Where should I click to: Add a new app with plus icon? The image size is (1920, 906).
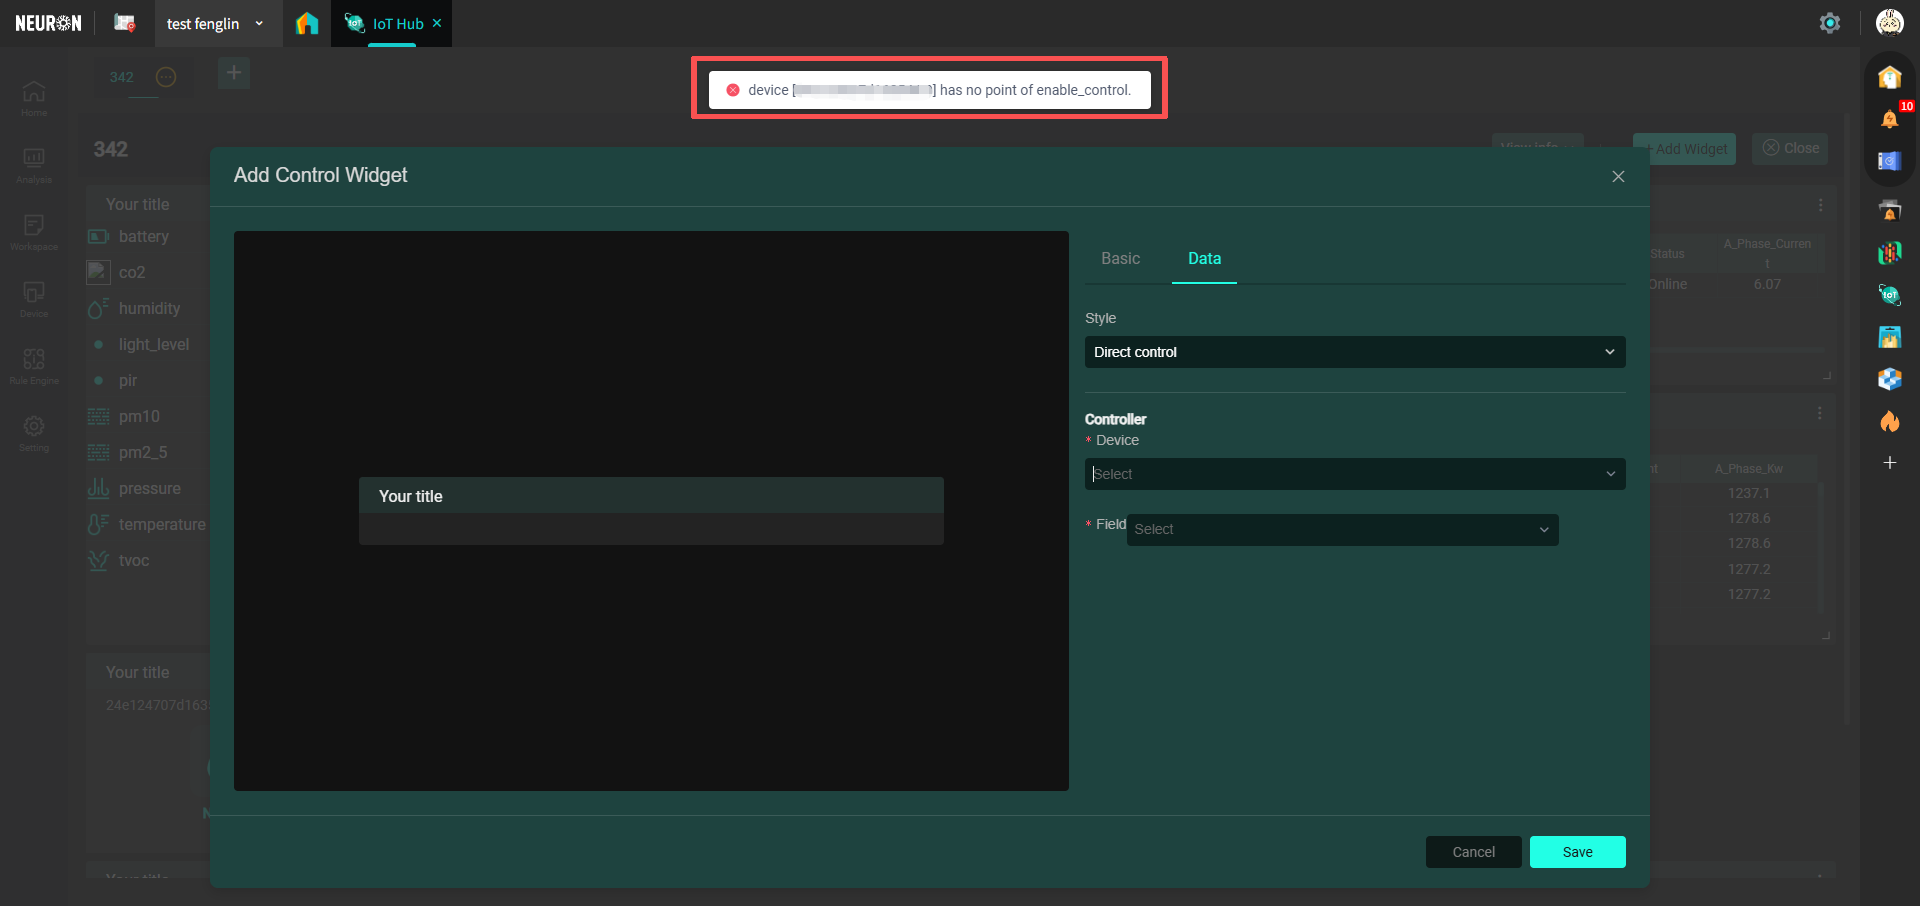[x=1889, y=463]
